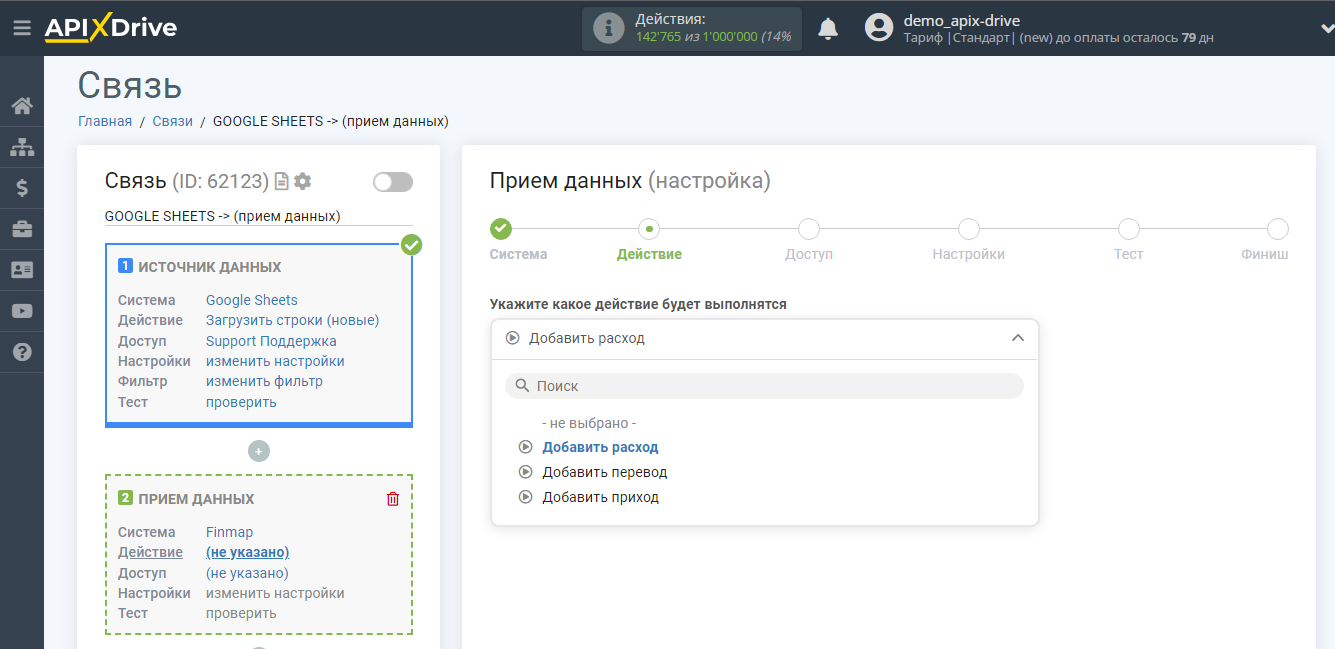Click the user avatar icon
The width and height of the screenshot is (1335, 649).
(879, 28)
